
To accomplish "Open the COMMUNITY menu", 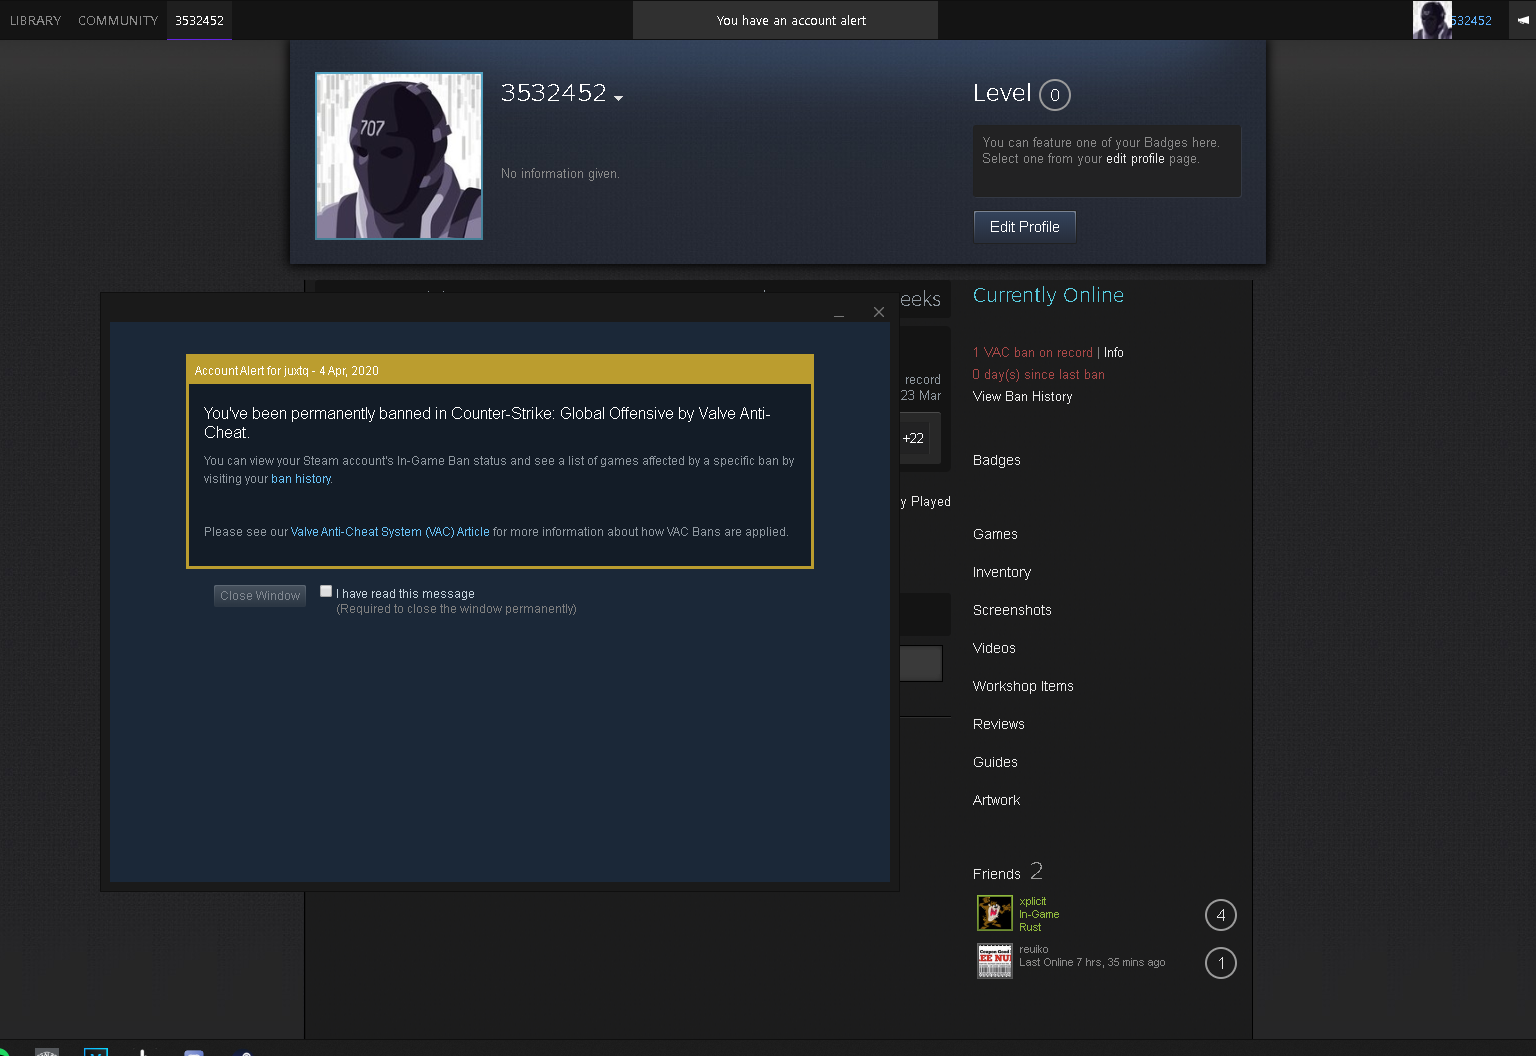I will (x=118, y=20).
